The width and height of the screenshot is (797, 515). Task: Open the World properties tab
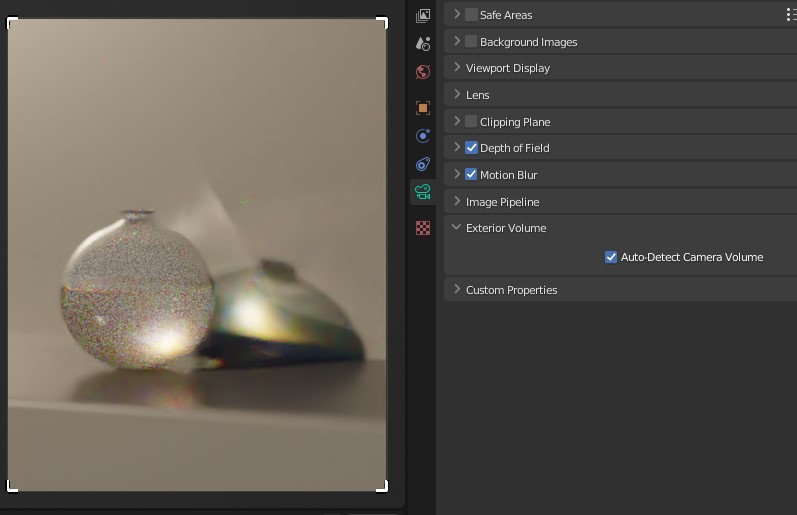[423, 72]
